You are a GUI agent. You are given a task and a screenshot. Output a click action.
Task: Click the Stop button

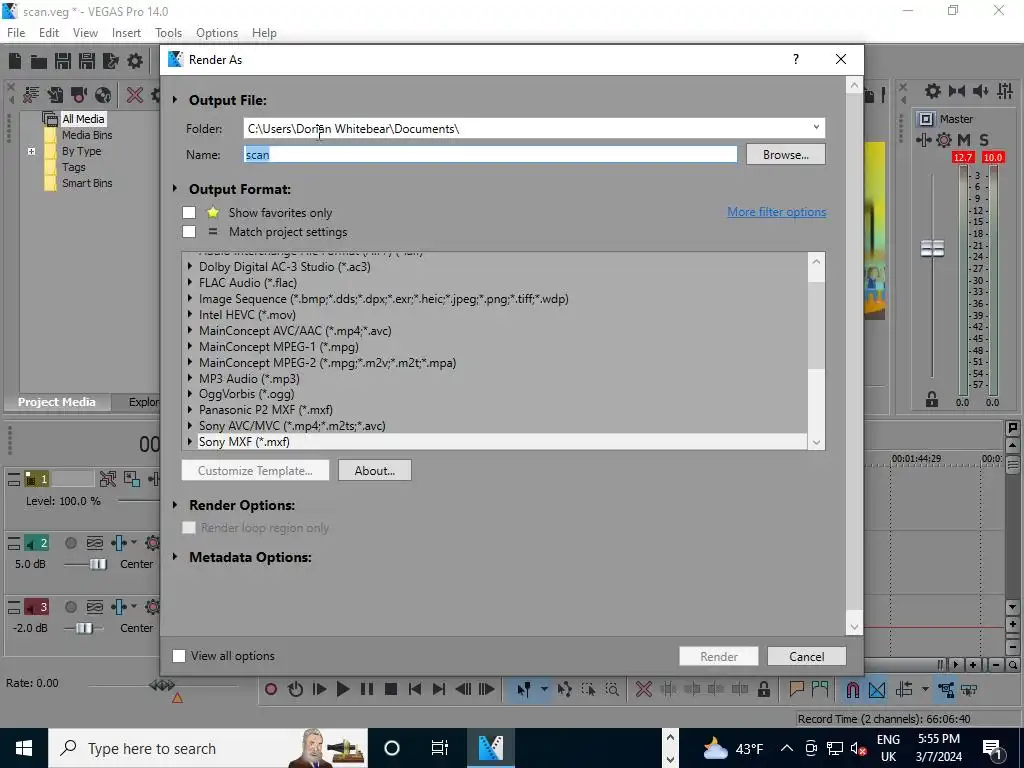(391, 689)
